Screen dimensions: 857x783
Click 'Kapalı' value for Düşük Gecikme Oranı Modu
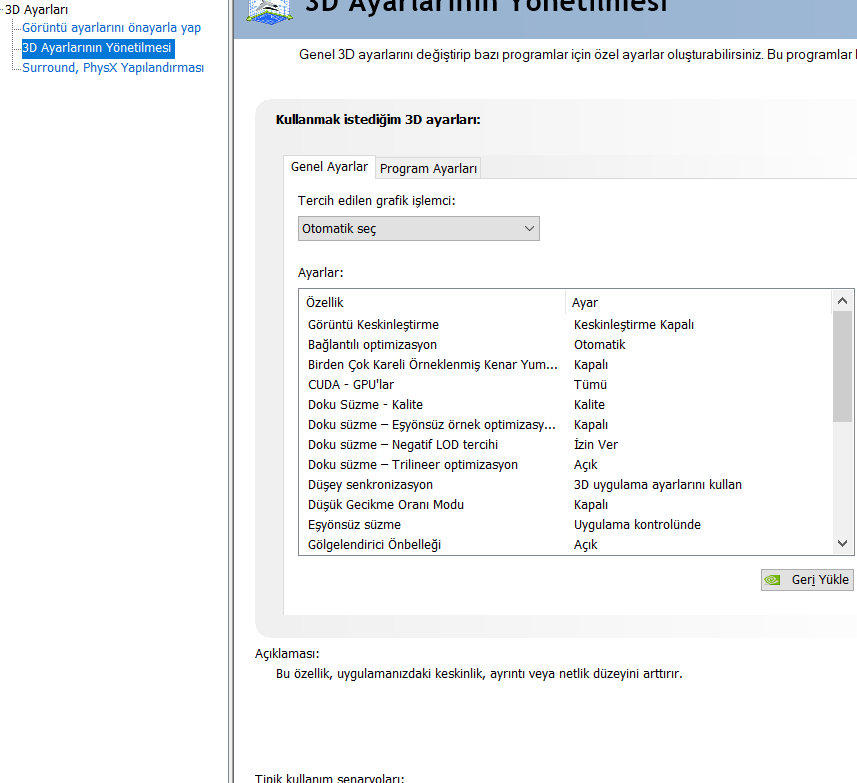591,505
